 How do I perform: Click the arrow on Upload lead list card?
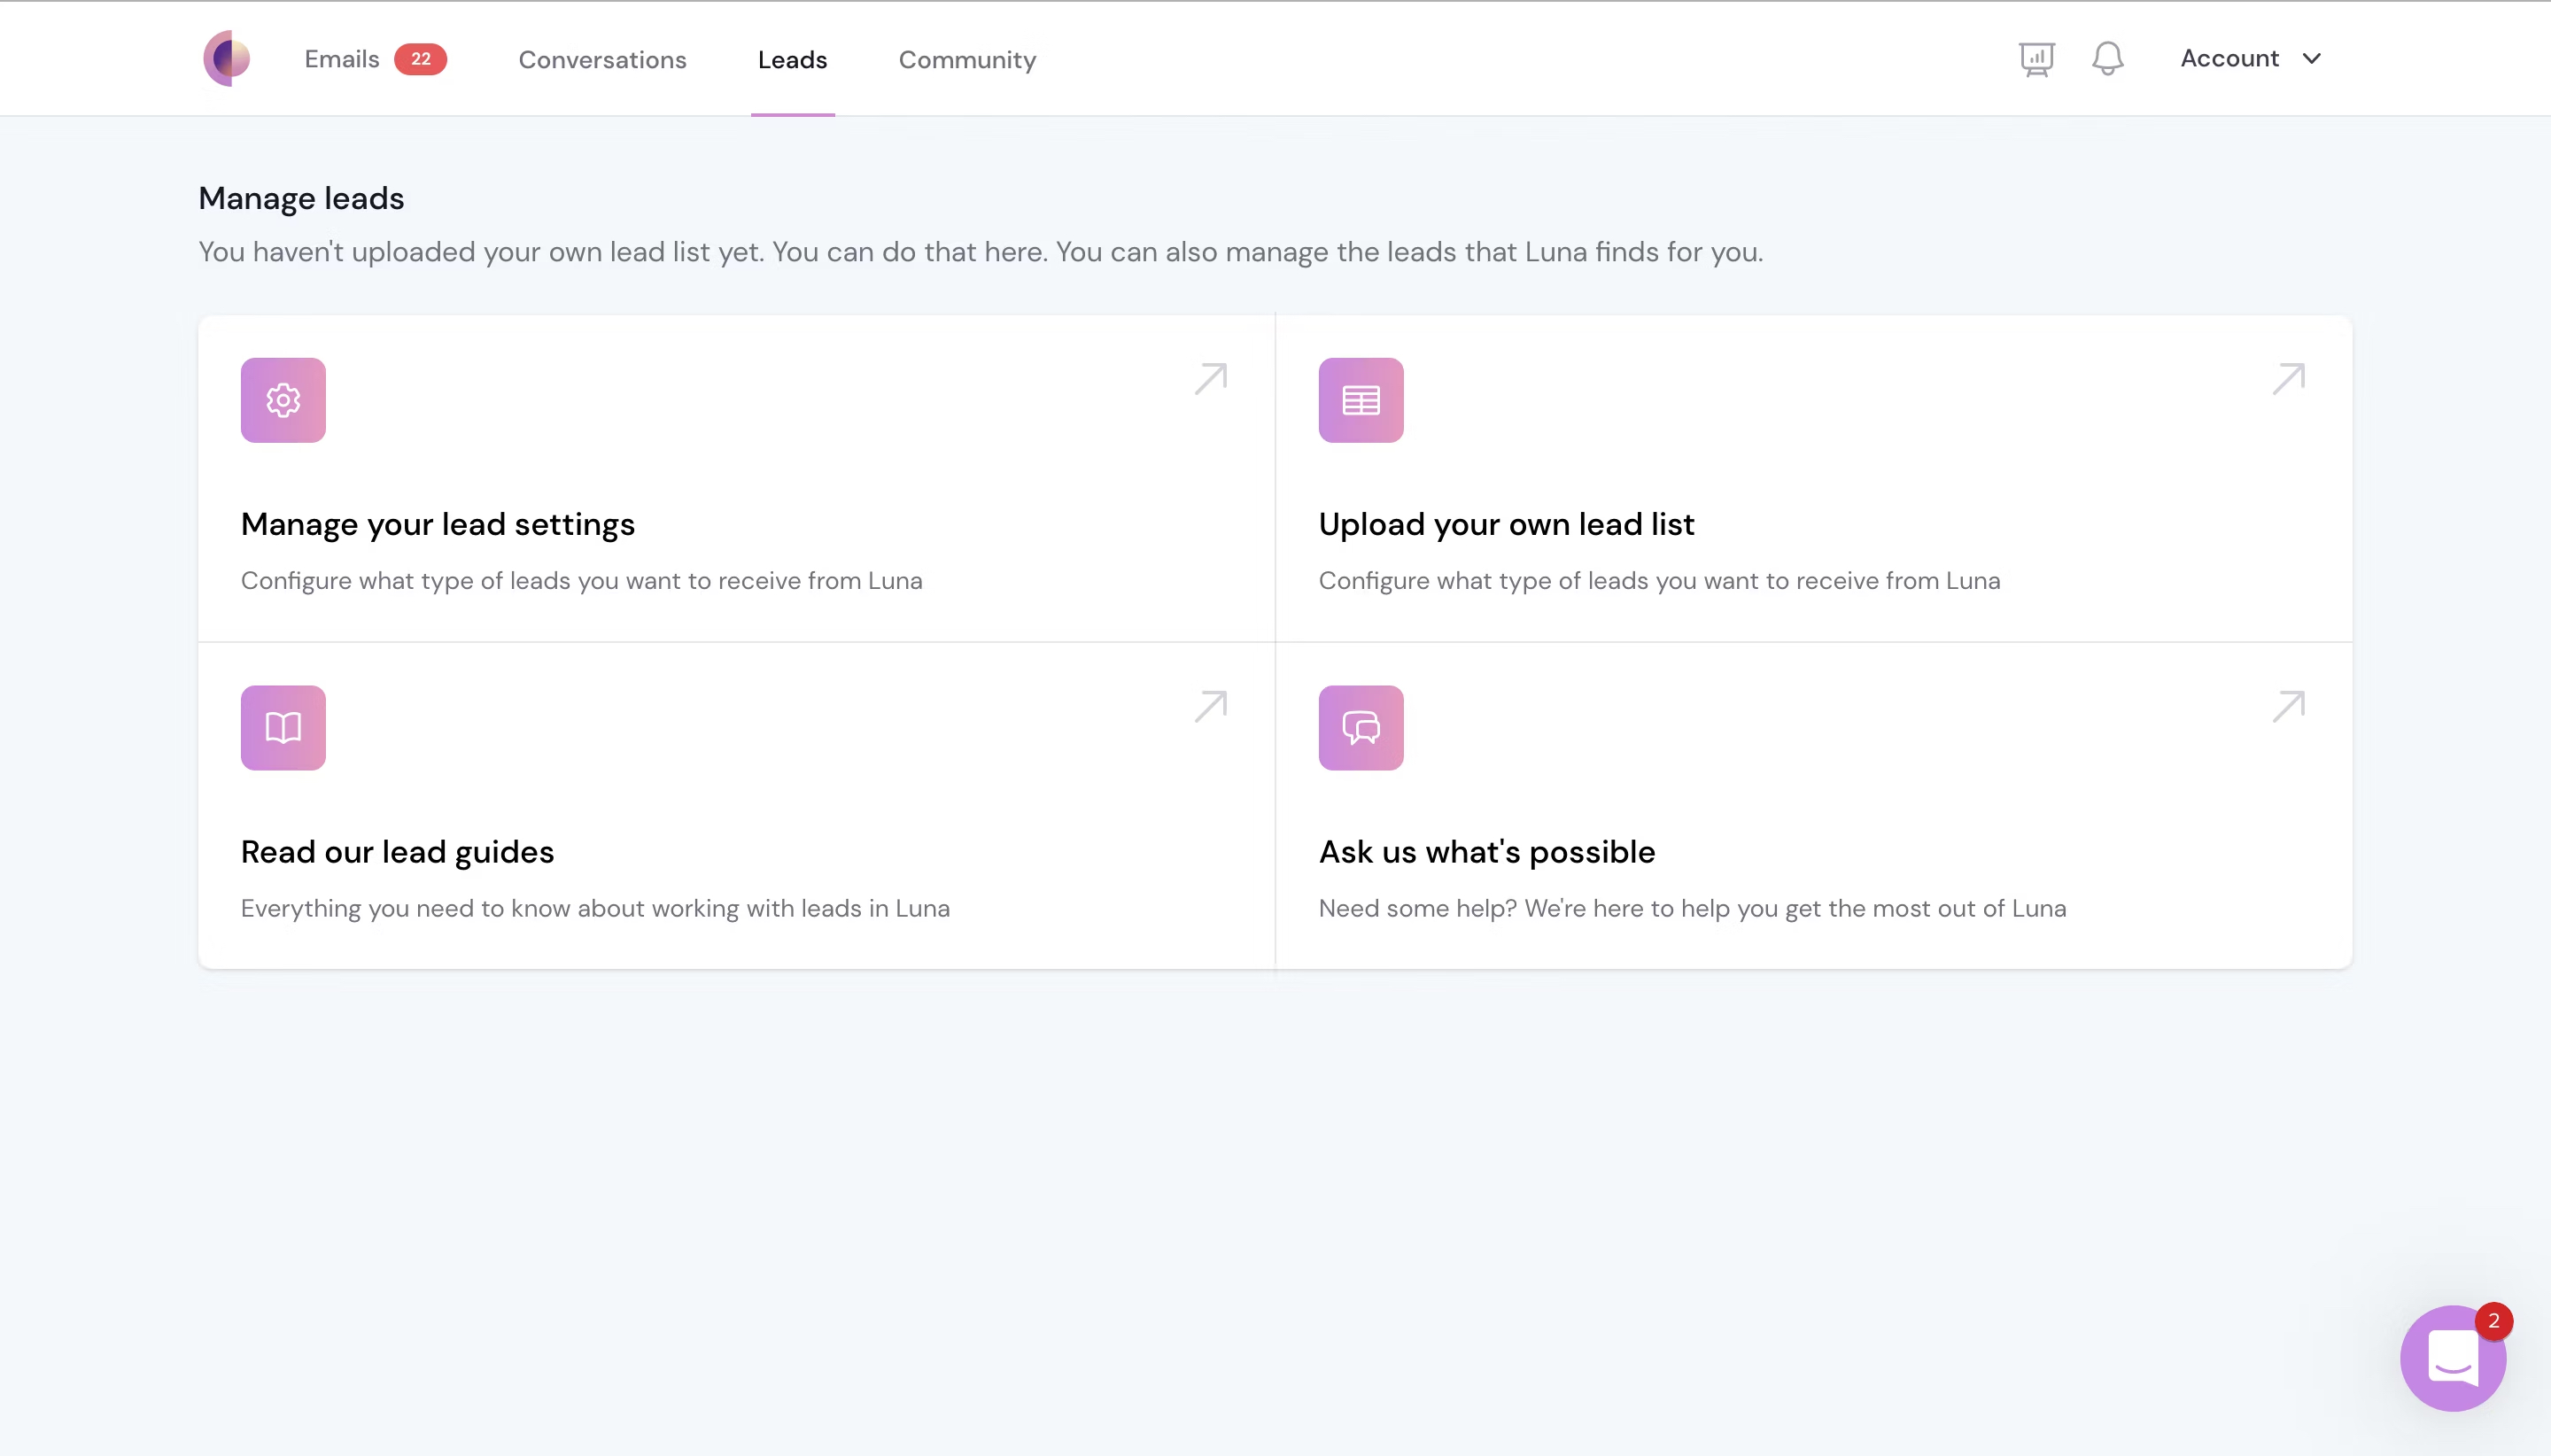pyautogui.click(x=2289, y=380)
